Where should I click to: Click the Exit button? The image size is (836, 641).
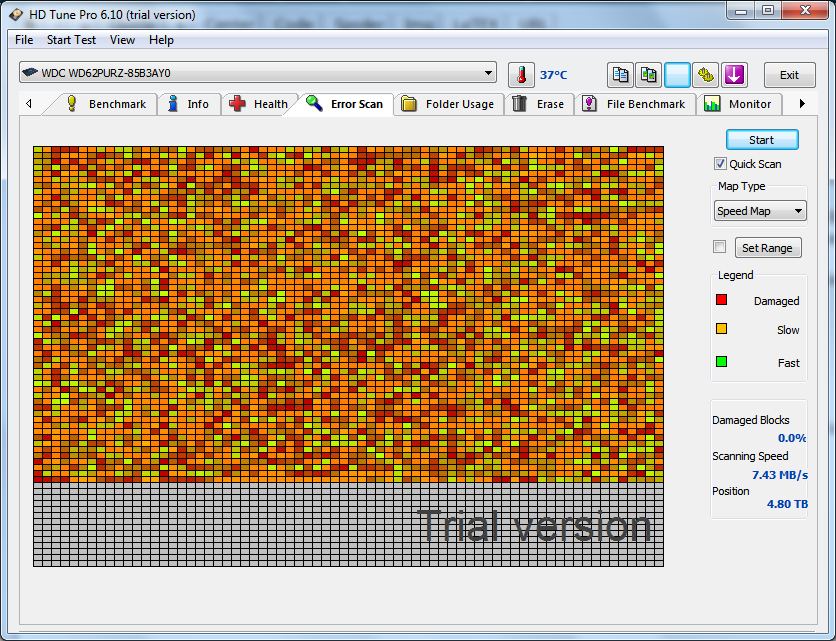pos(789,75)
